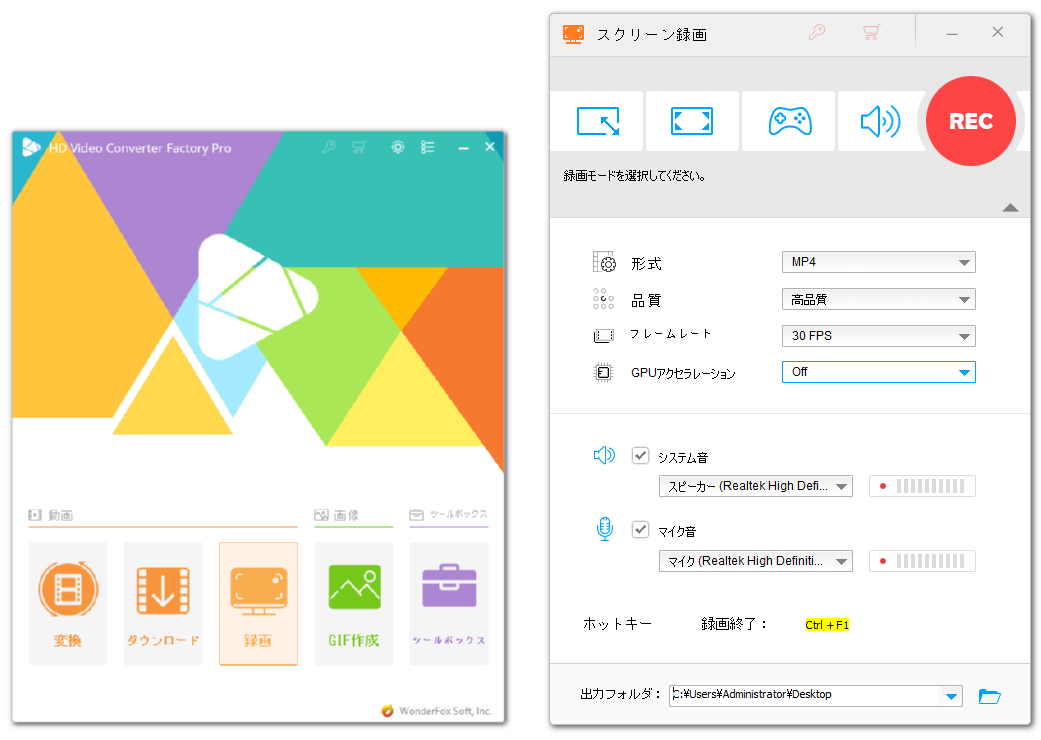Click the Ctrl + F1 hotkey field
The width and height of the screenshot is (1041, 740).
827,625
